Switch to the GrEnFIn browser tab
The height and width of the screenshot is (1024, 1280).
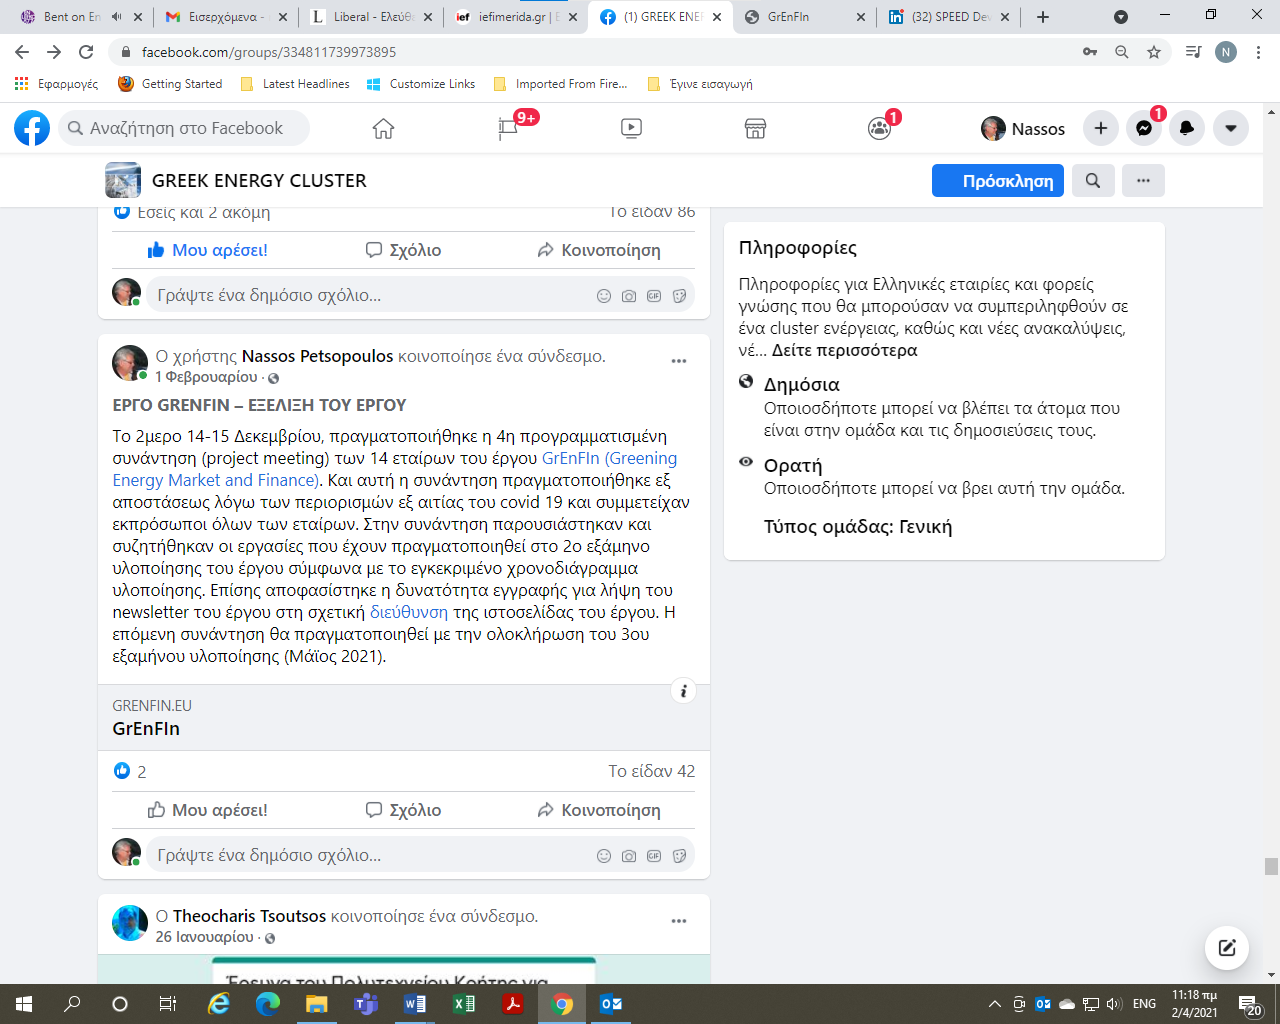803,17
